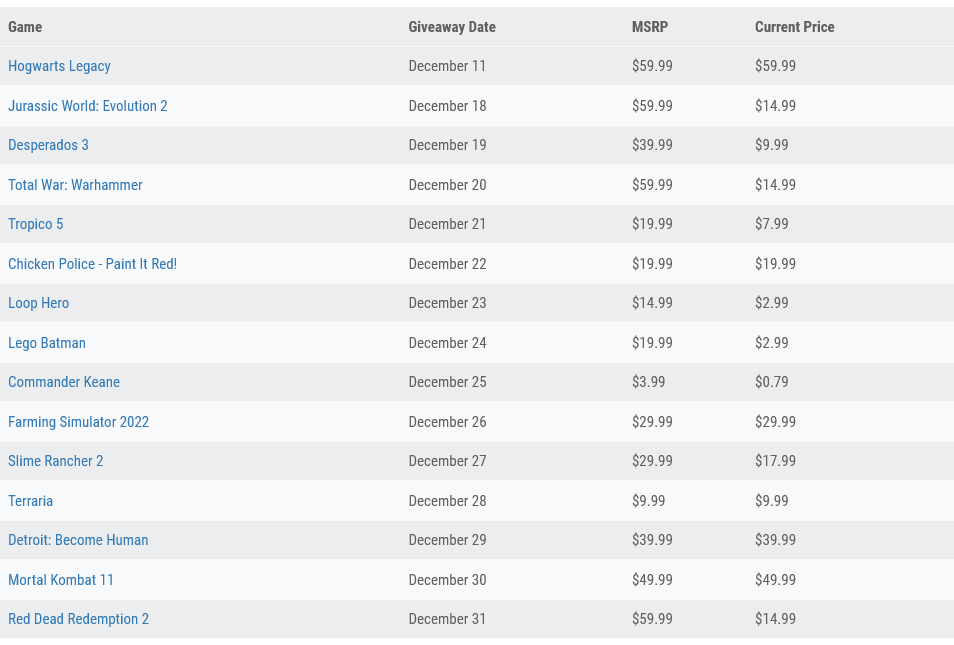Screen dimensions: 954x645
Task: Open the Farming Simulator 2022 page
Action: 78,421
